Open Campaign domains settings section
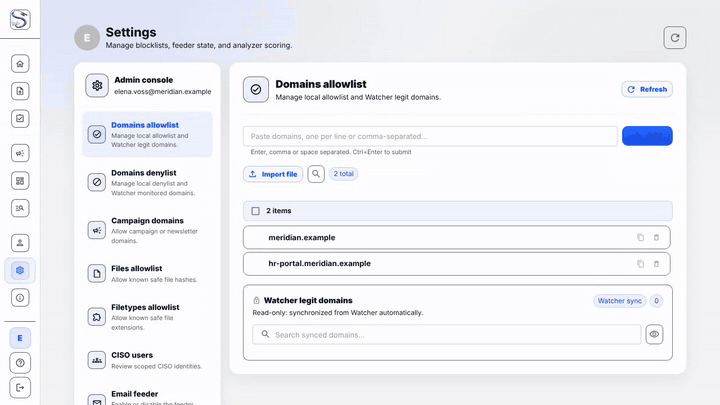Viewport: 720px width, 405px height. 147,230
